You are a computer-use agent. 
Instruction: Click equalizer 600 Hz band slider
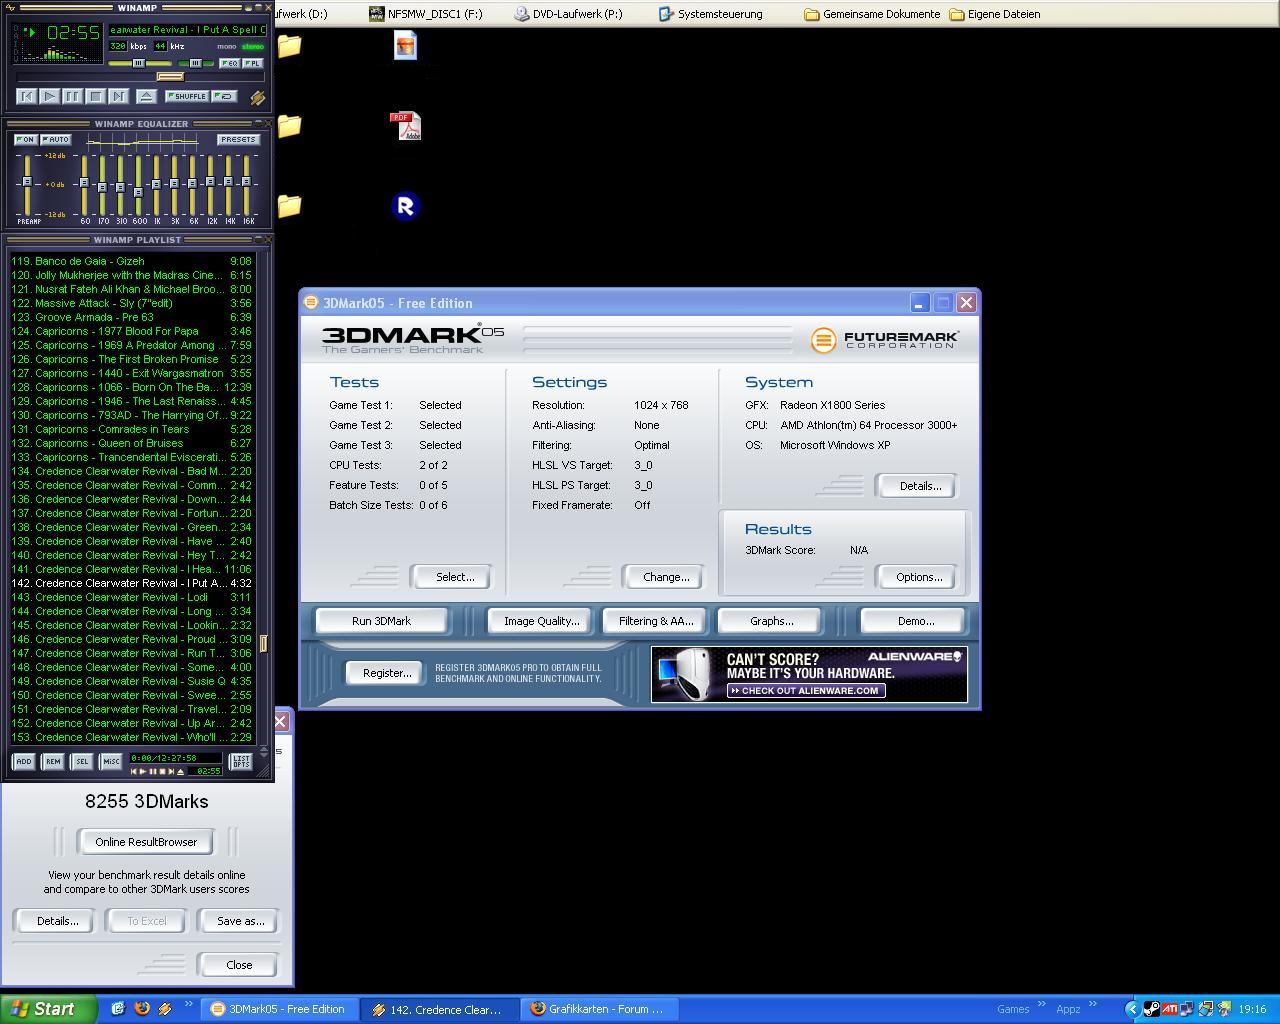(138, 184)
